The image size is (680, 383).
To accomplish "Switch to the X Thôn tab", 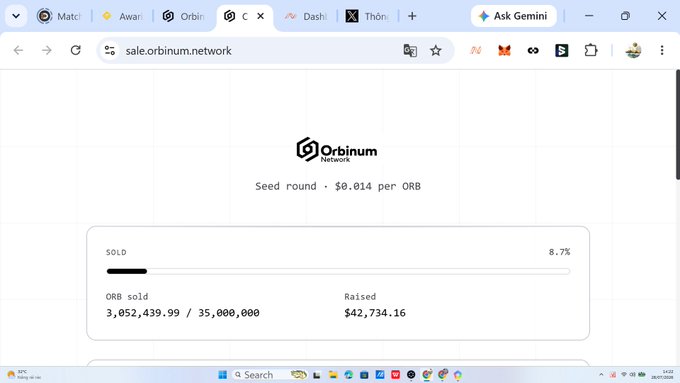I will click(x=368, y=16).
